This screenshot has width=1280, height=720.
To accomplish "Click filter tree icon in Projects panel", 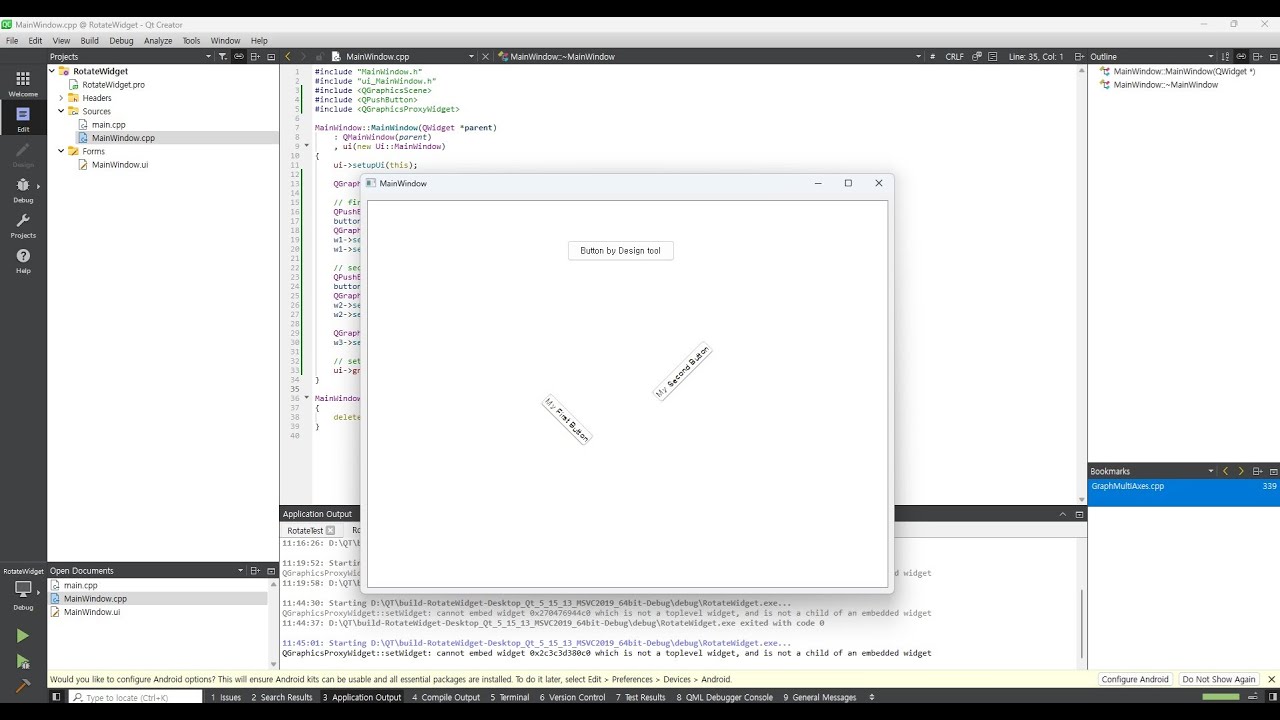I will coord(222,57).
